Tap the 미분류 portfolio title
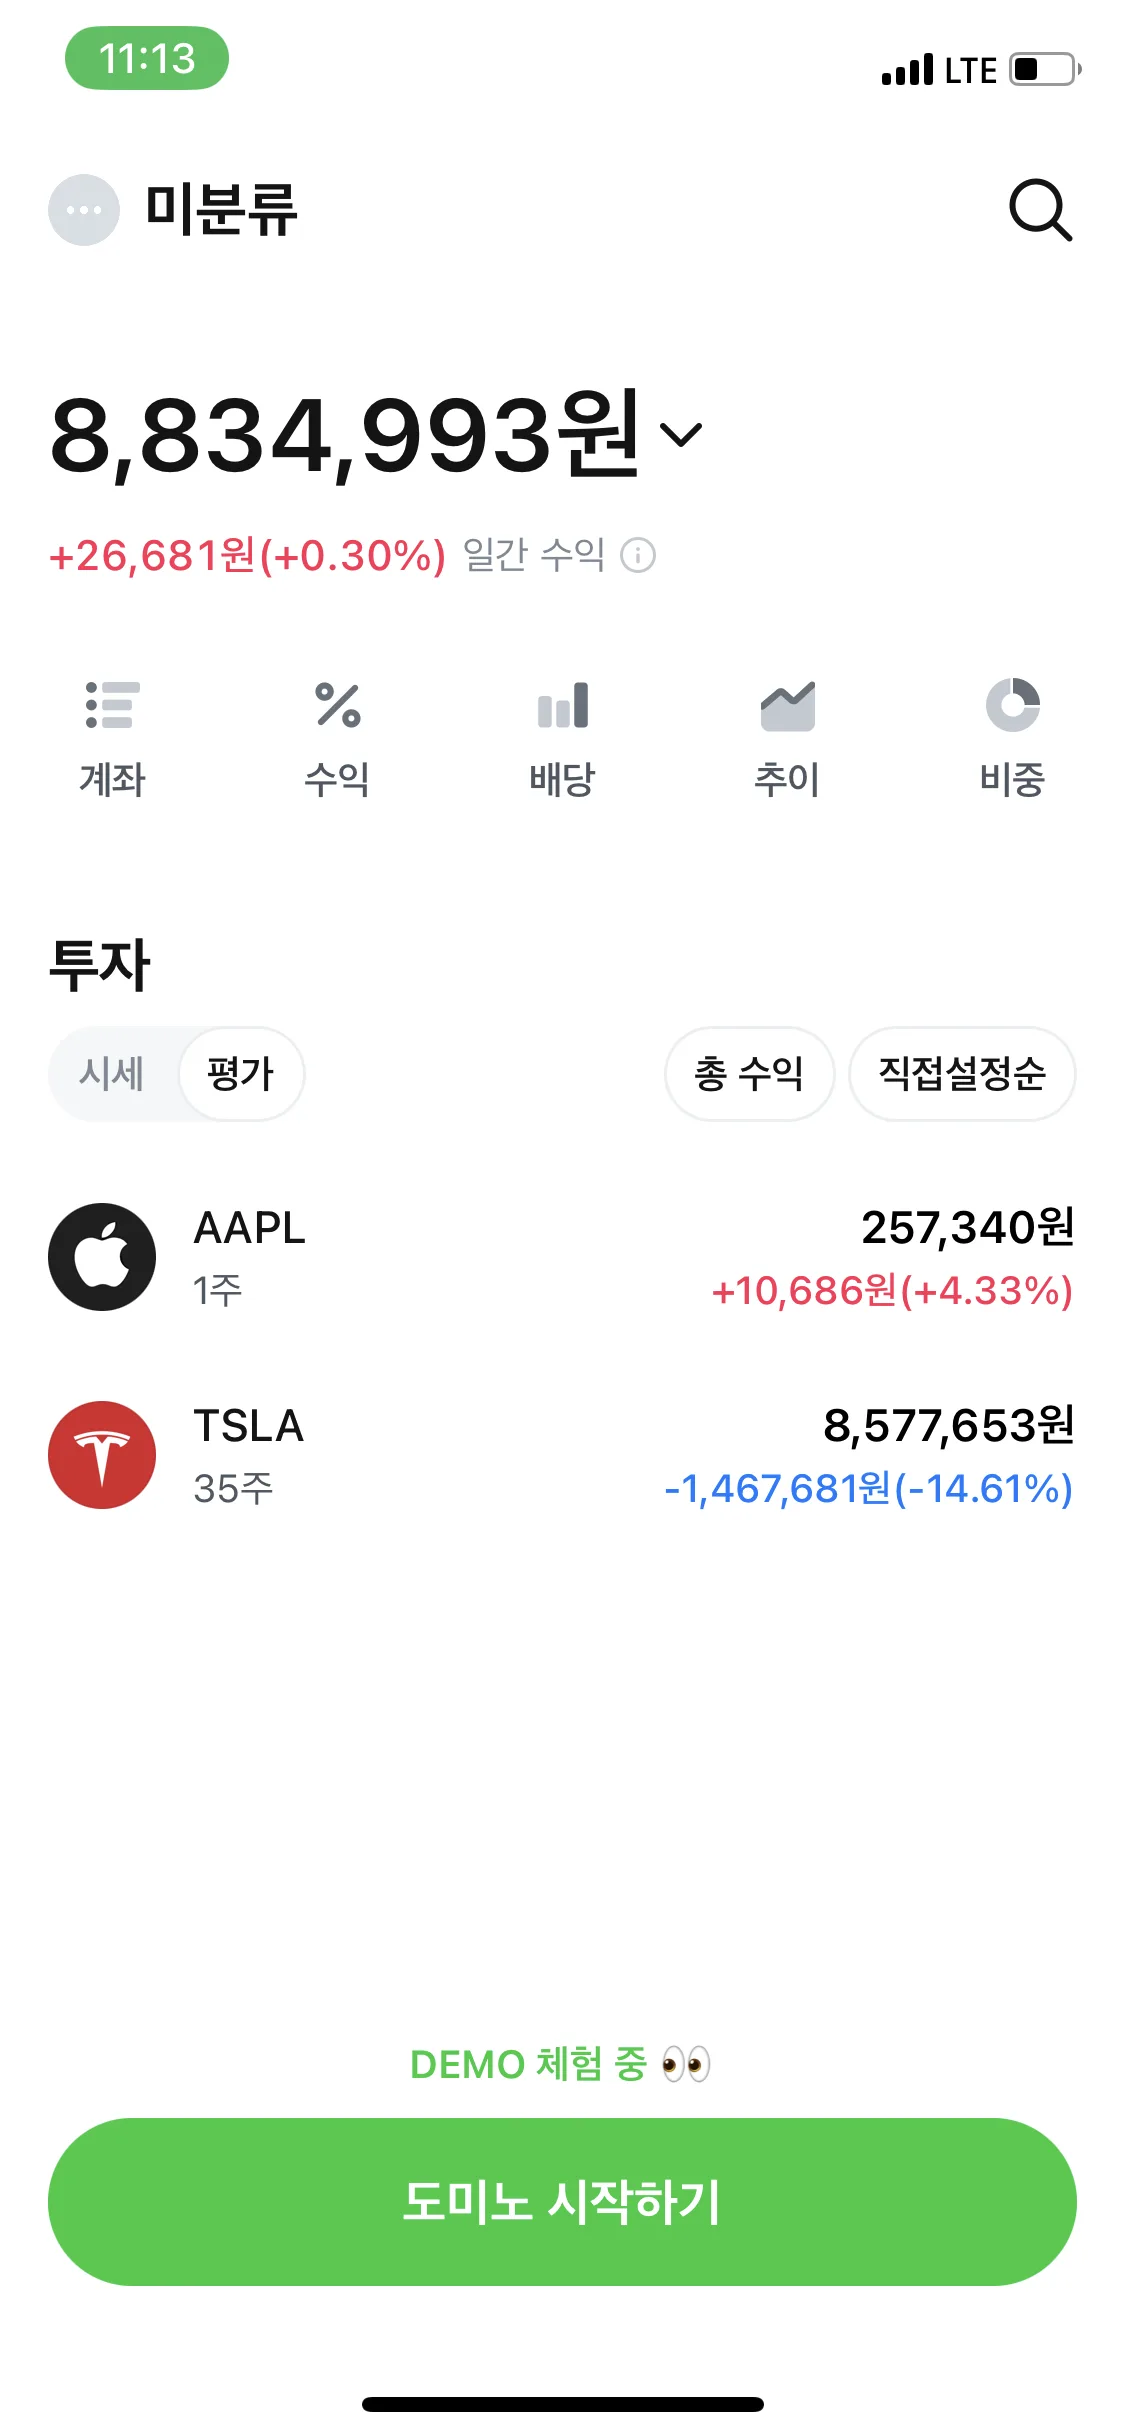The height and width of the screenshot is (2436, 1125). click(x=221, y=210)
